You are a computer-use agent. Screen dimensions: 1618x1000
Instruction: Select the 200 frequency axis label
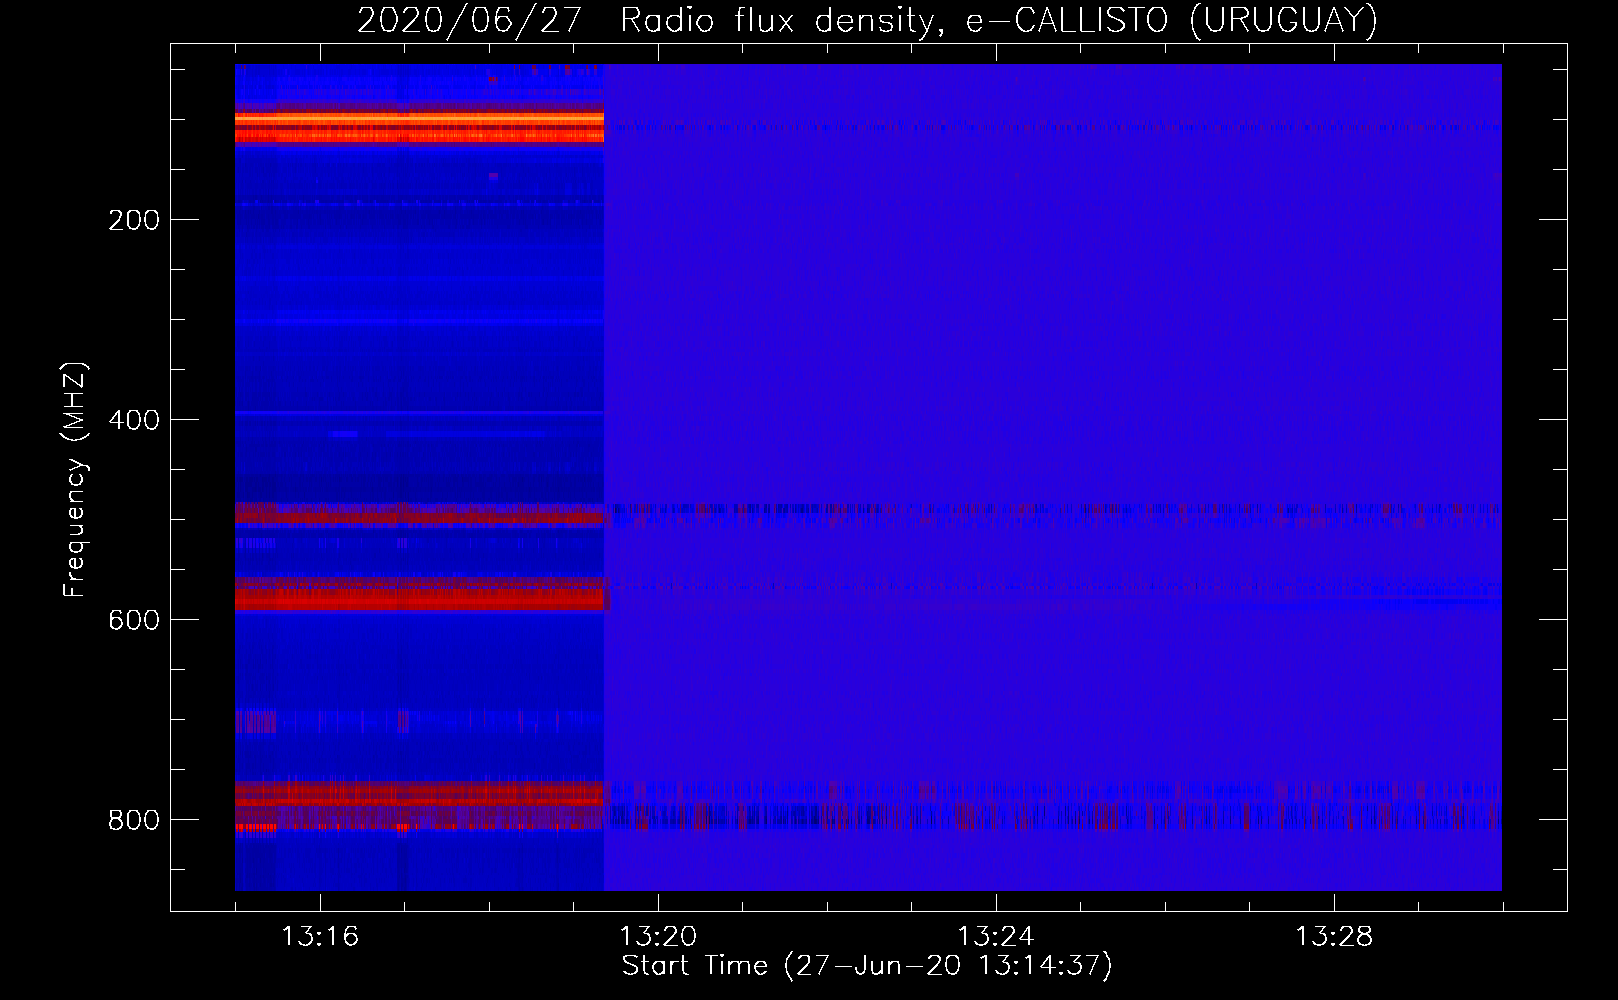134,220
